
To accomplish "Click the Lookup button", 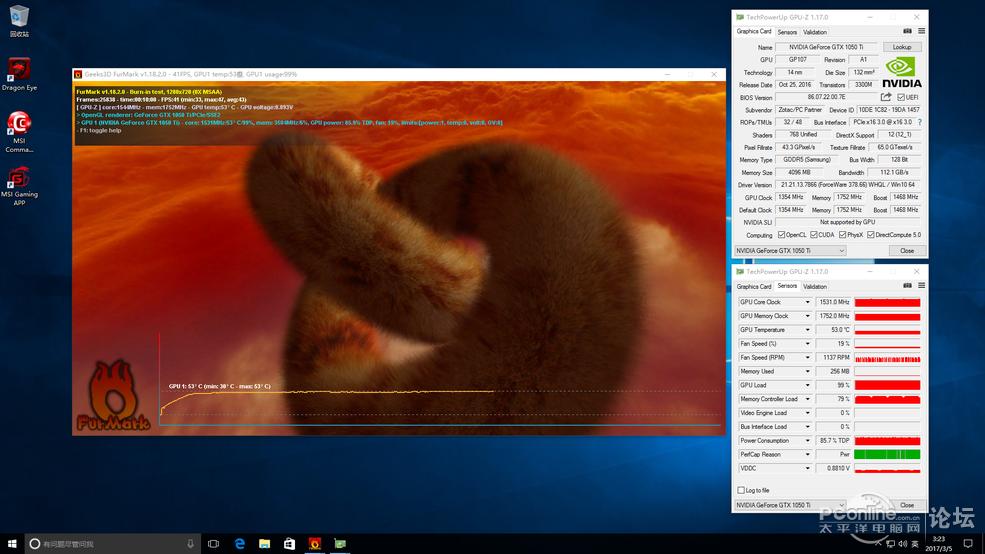I will coord(902,47).
